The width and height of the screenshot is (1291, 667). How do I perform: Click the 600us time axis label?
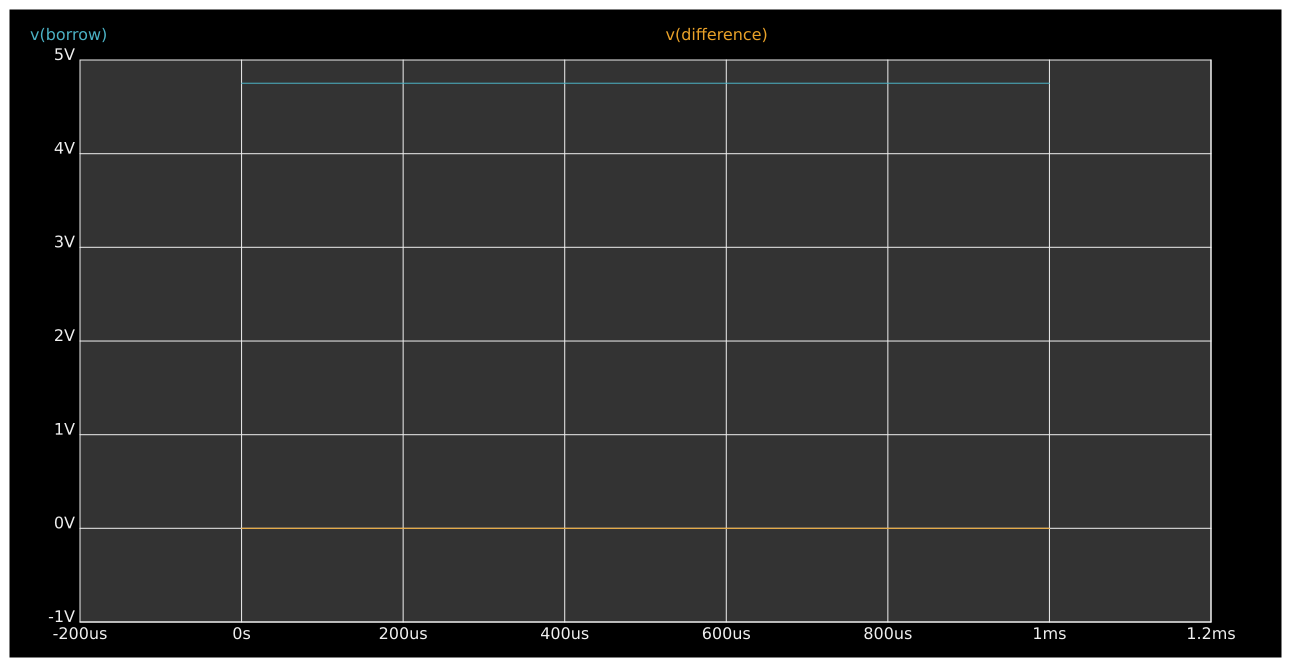point(727,633)
